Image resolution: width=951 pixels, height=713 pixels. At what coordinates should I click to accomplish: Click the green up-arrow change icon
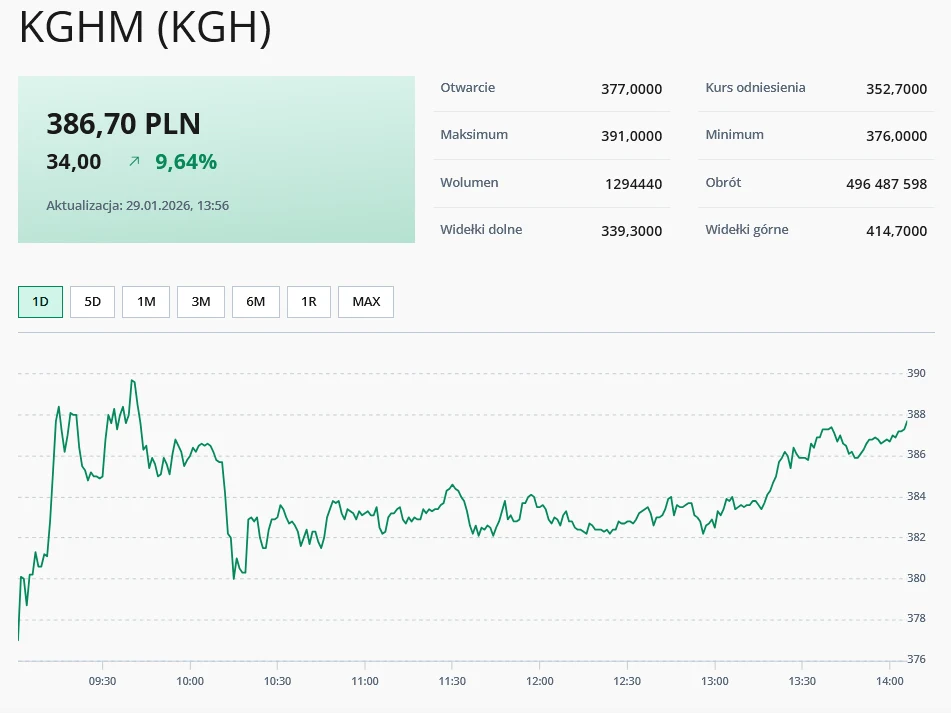(x=135, y=161)
